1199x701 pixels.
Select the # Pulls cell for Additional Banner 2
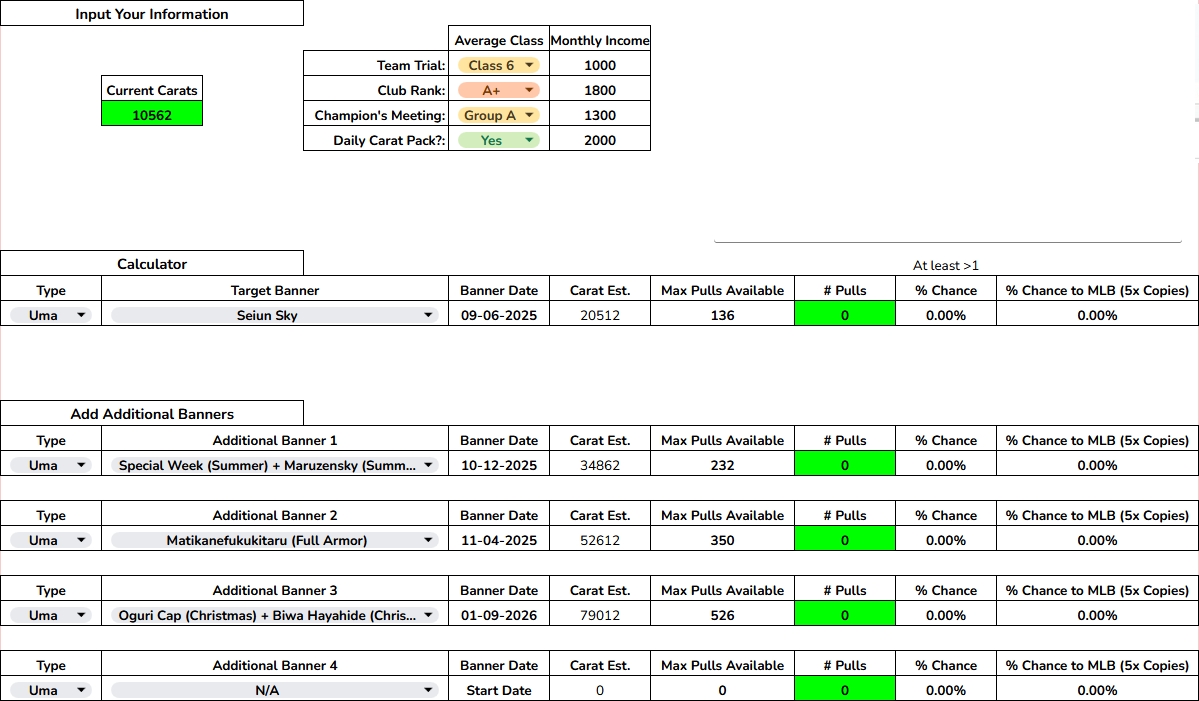[x=845, y=539]
